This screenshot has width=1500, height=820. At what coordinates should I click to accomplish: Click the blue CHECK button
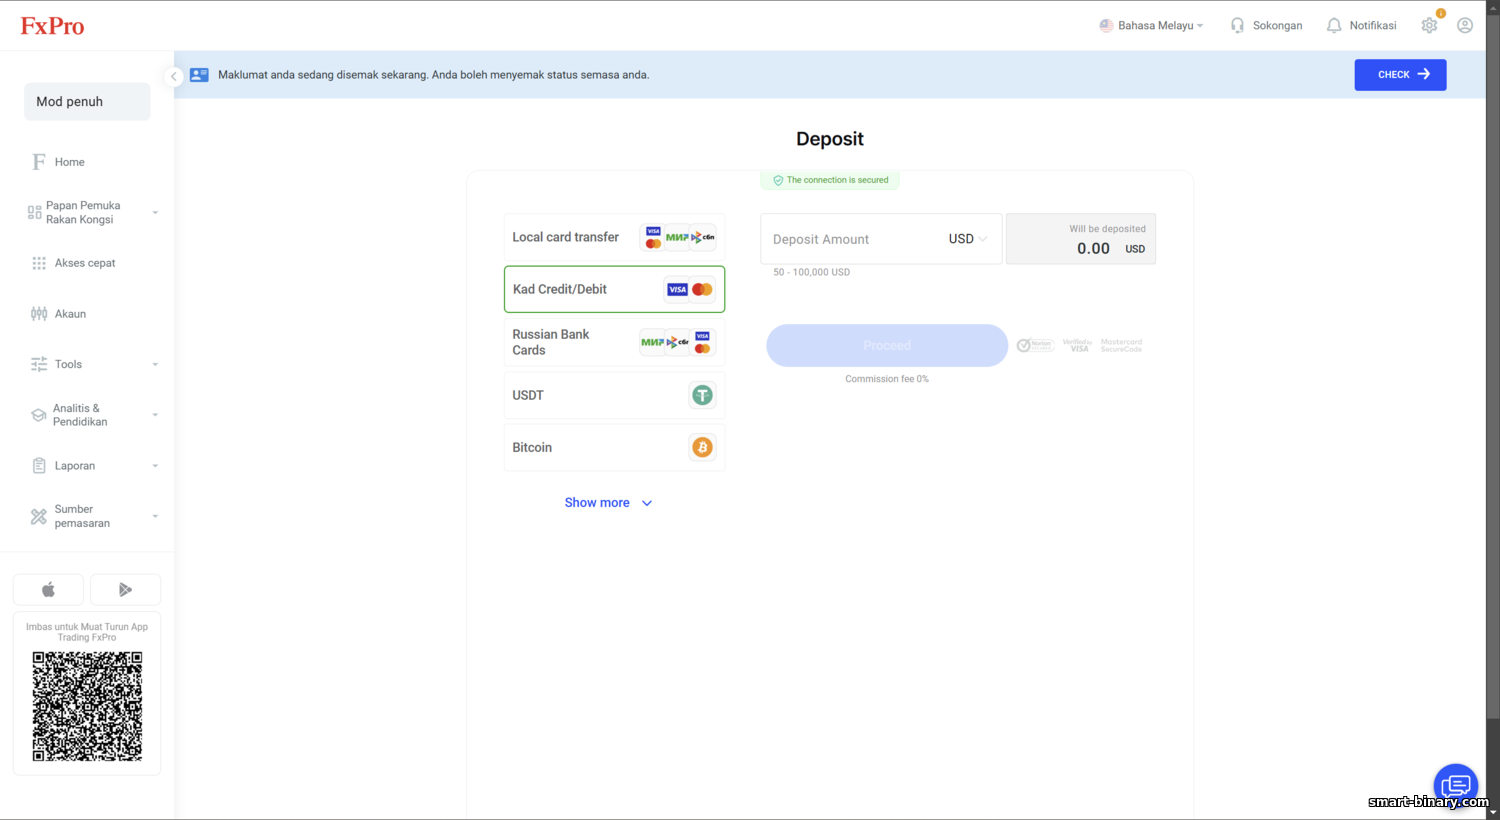[1400, 75]
